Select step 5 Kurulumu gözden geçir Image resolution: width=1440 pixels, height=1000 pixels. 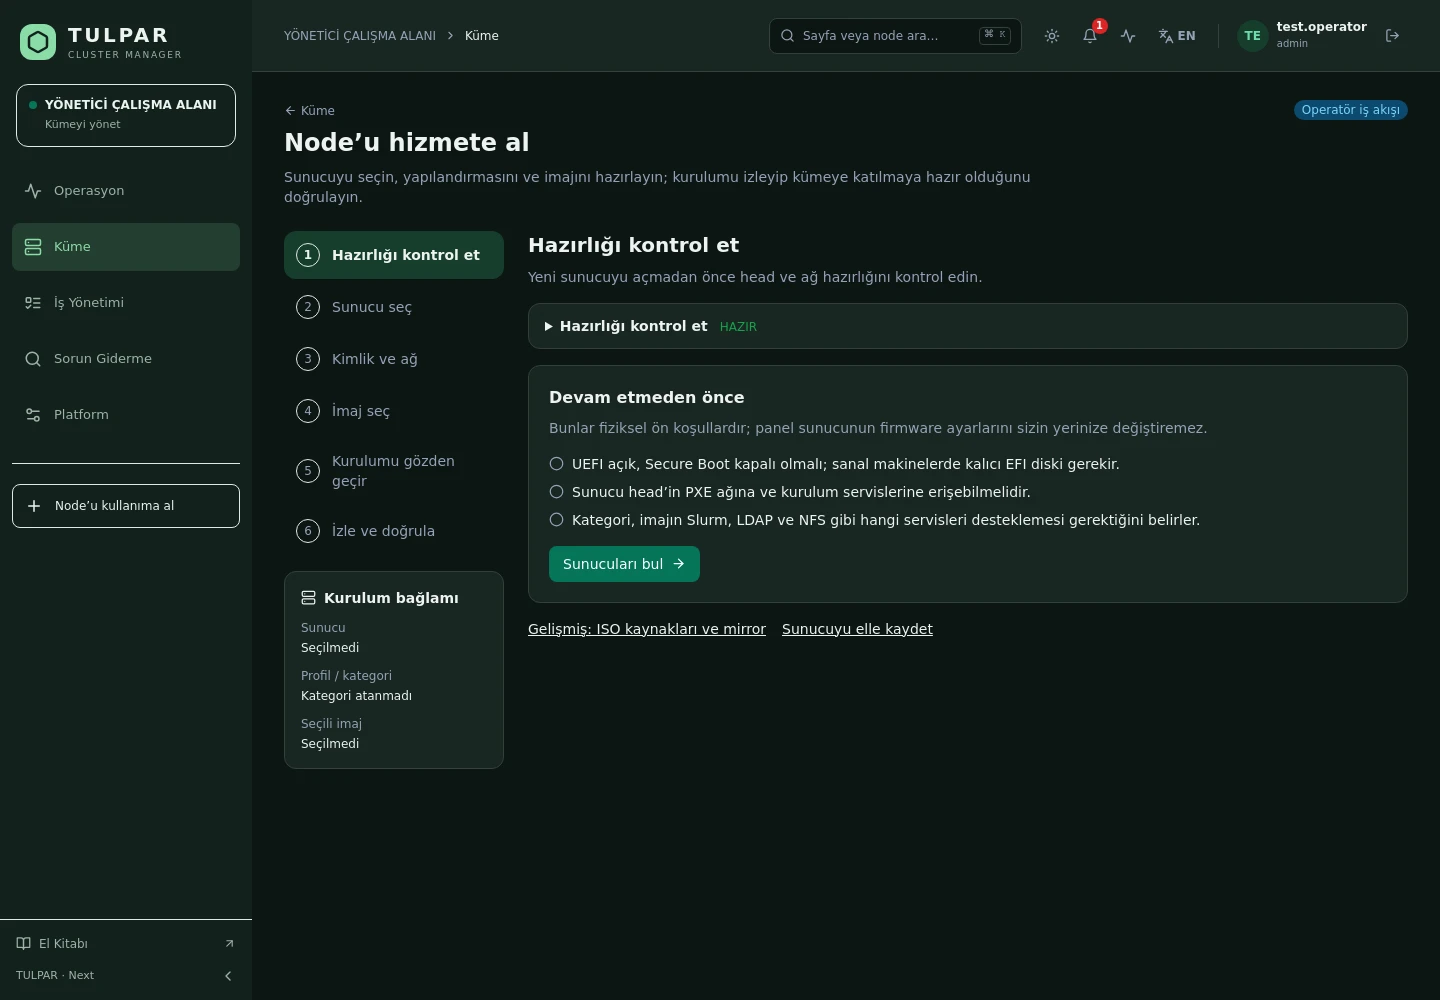pos(394,471)
